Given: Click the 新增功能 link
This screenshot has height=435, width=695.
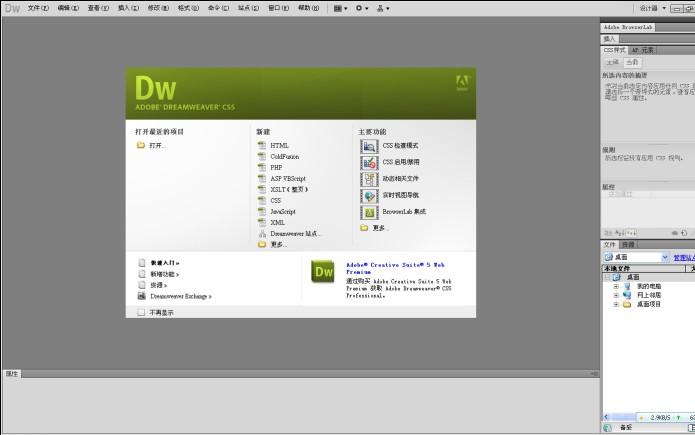Looking at the screenshot, I should 164,274.
